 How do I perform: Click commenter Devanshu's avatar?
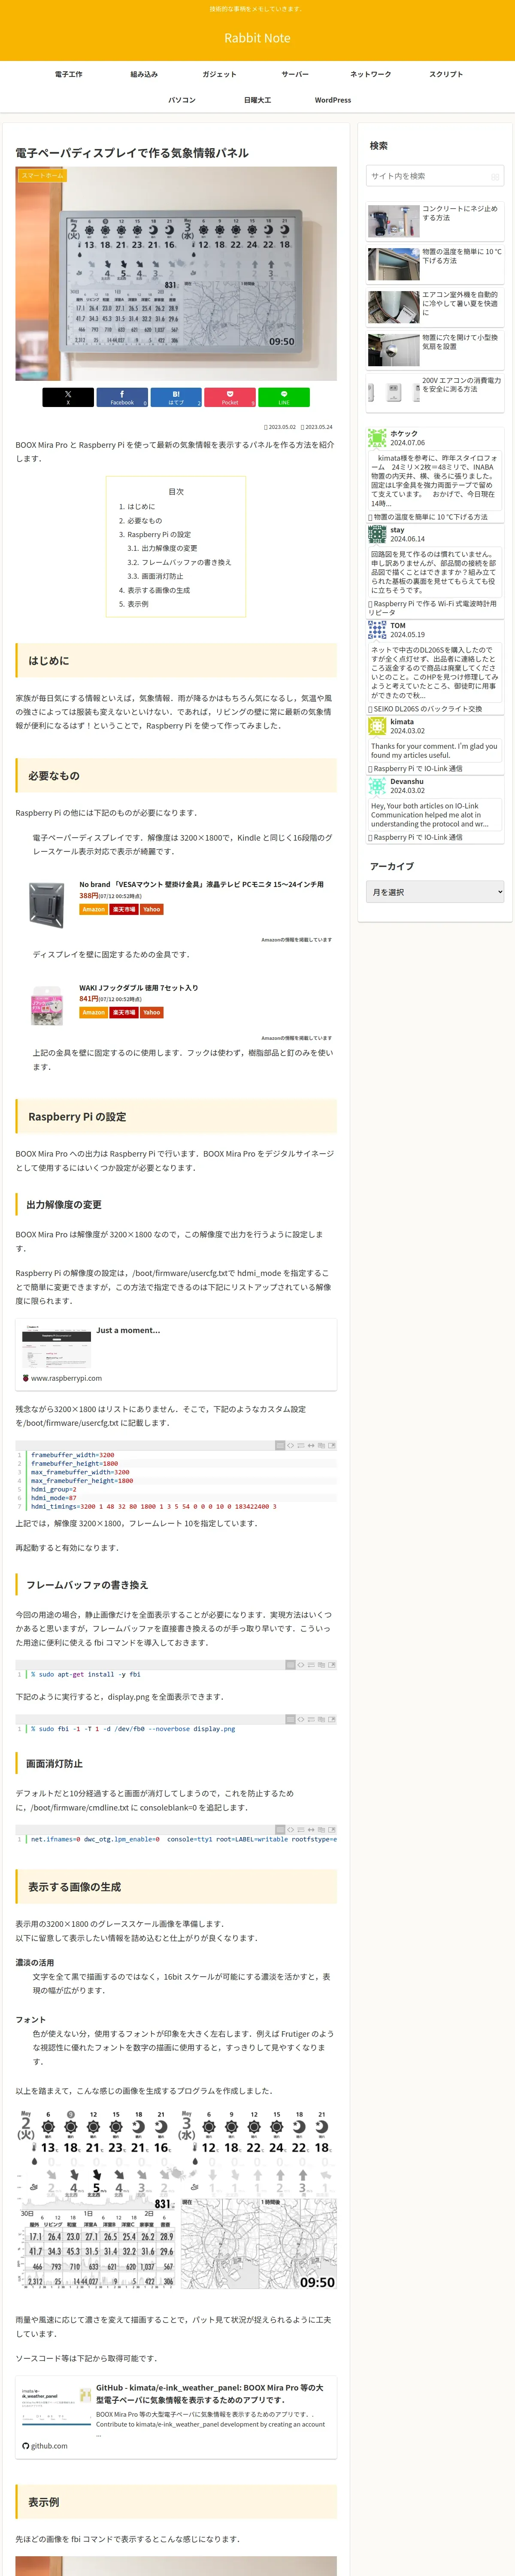[377, 786]
